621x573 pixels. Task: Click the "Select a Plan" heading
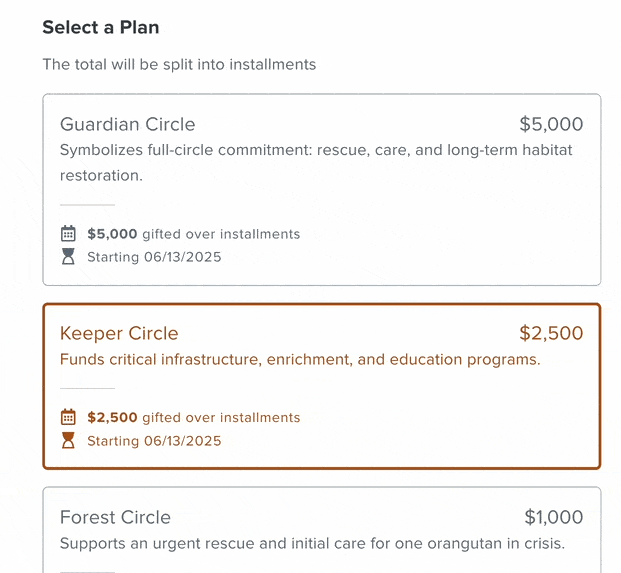tap(101, 28)
